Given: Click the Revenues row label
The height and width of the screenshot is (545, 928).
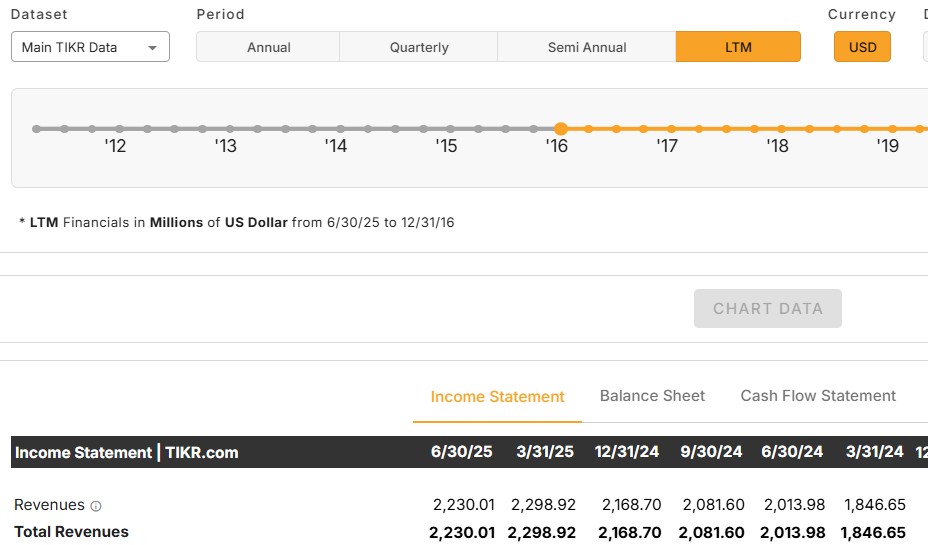Looking at the screenshot, I should click(49, 505).
